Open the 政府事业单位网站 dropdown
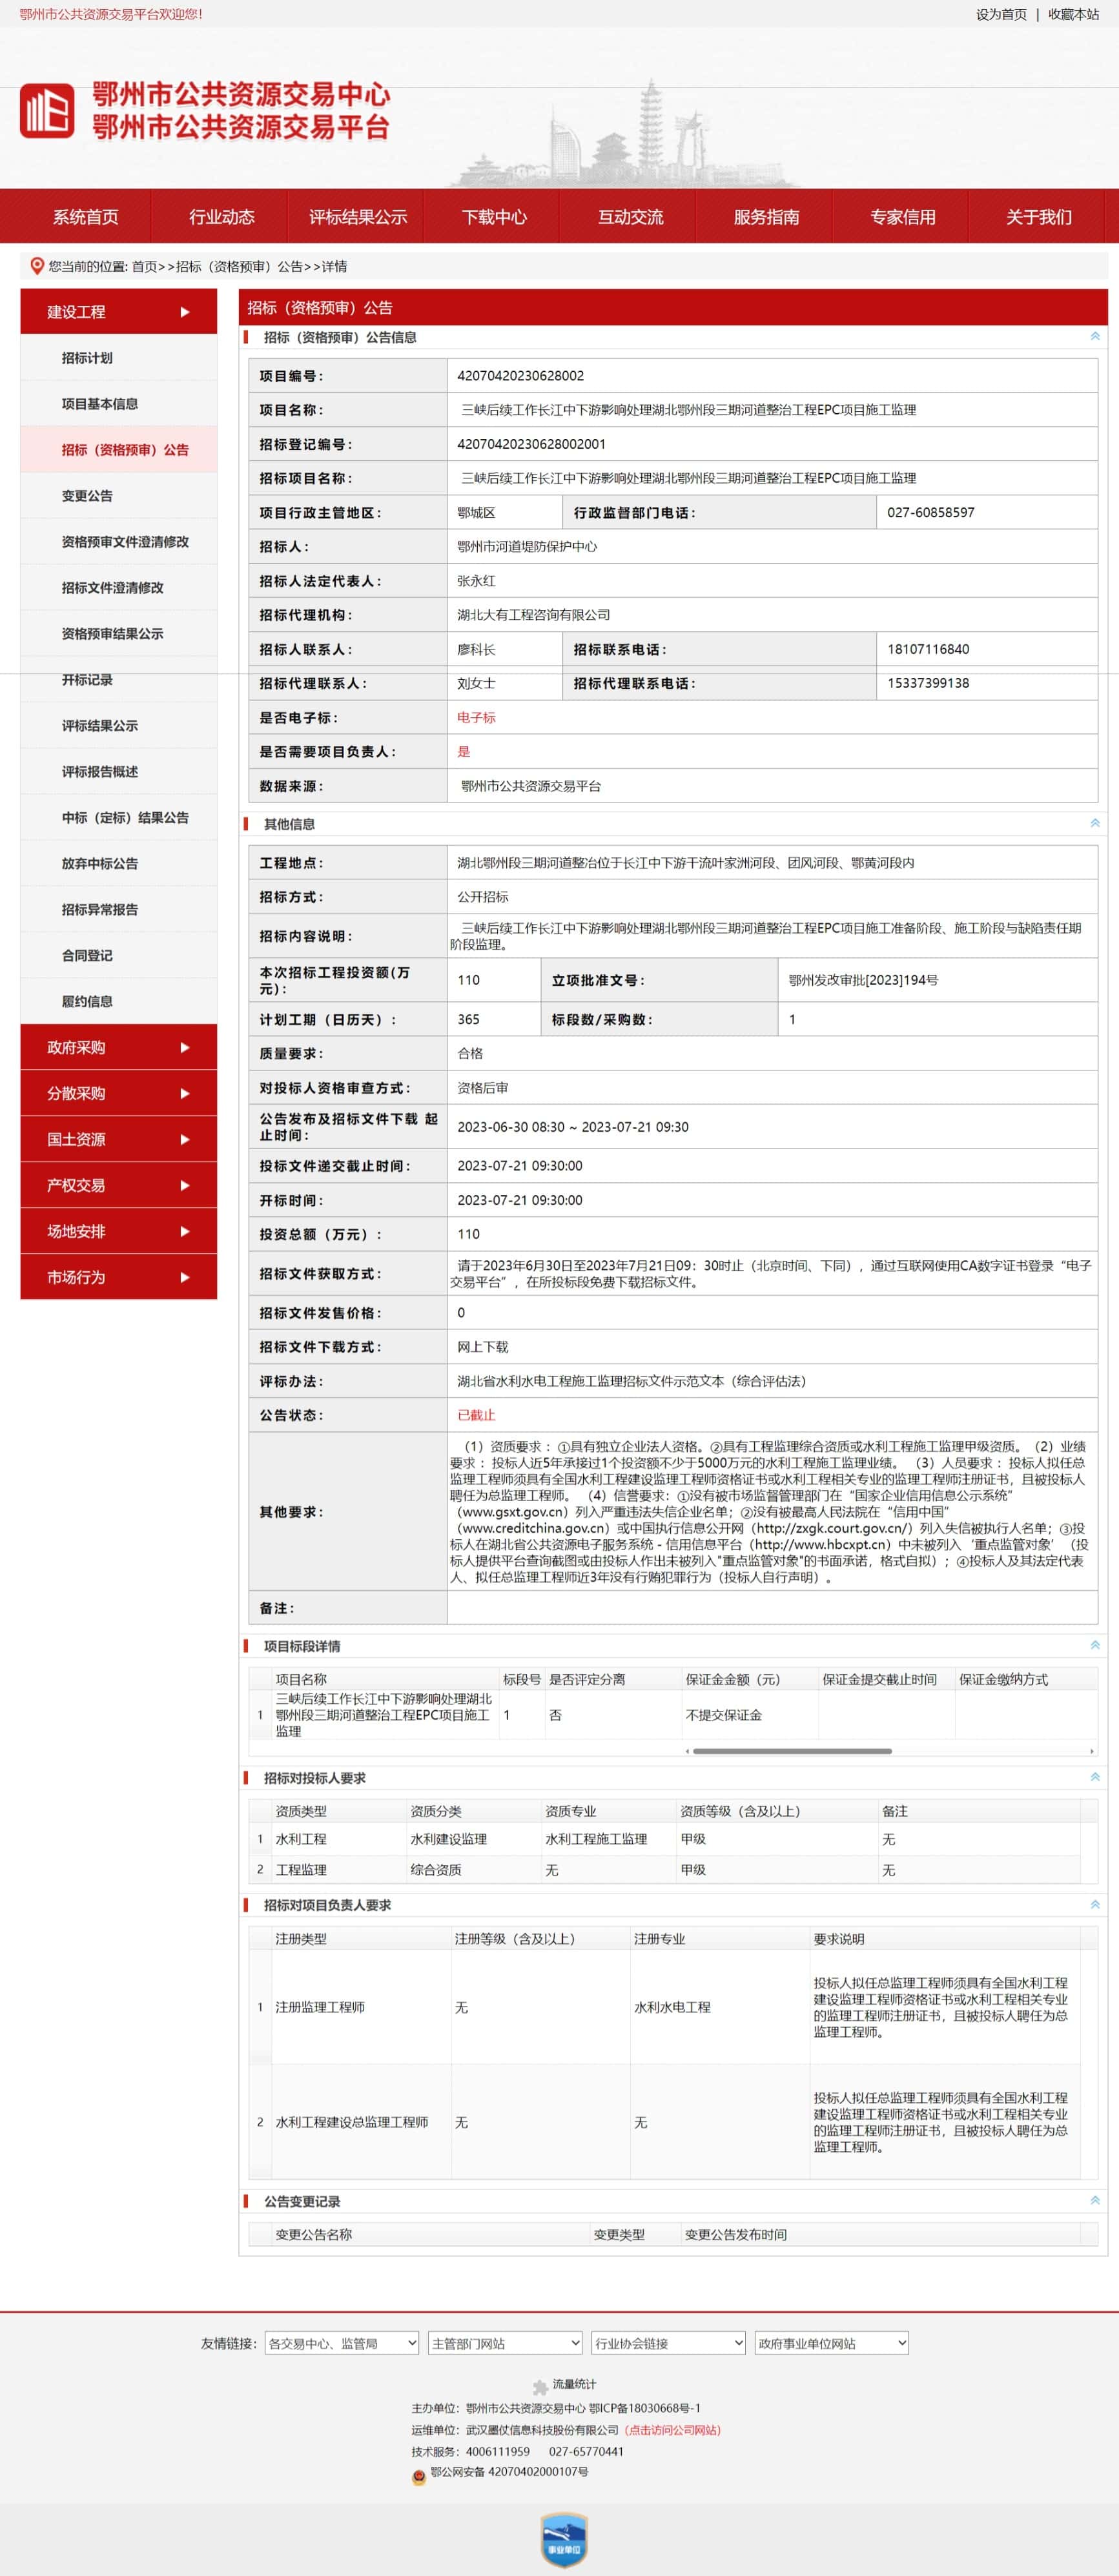This screenshot has width=1119, height=2576. click(831, 2343)
